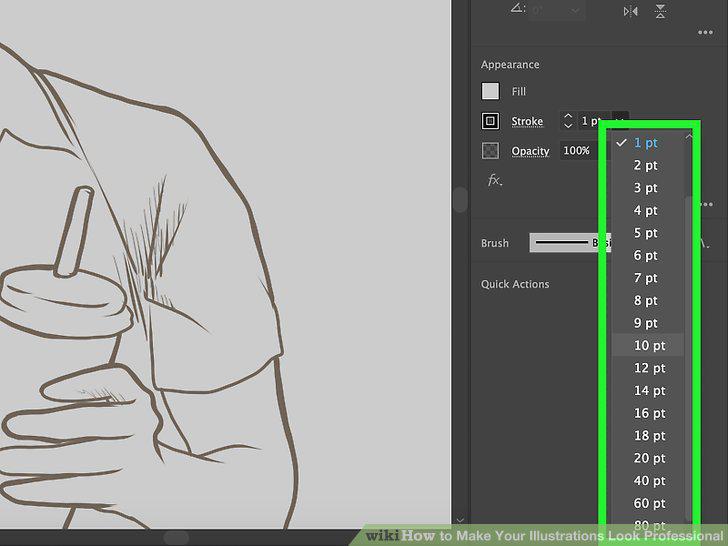Flip vertically with the flip icon
The width and height of the screenshot is (728, 546).
point(660,11)
